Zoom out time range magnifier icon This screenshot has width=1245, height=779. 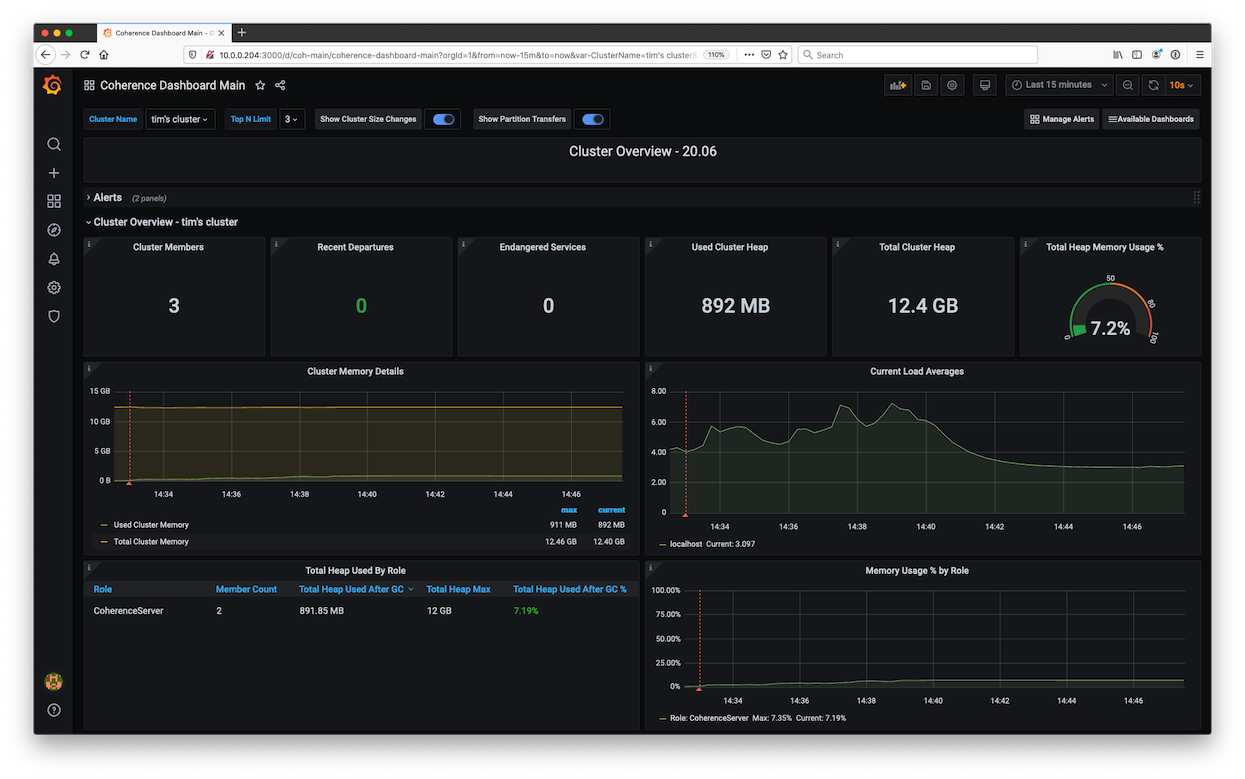pos(1128,85)
